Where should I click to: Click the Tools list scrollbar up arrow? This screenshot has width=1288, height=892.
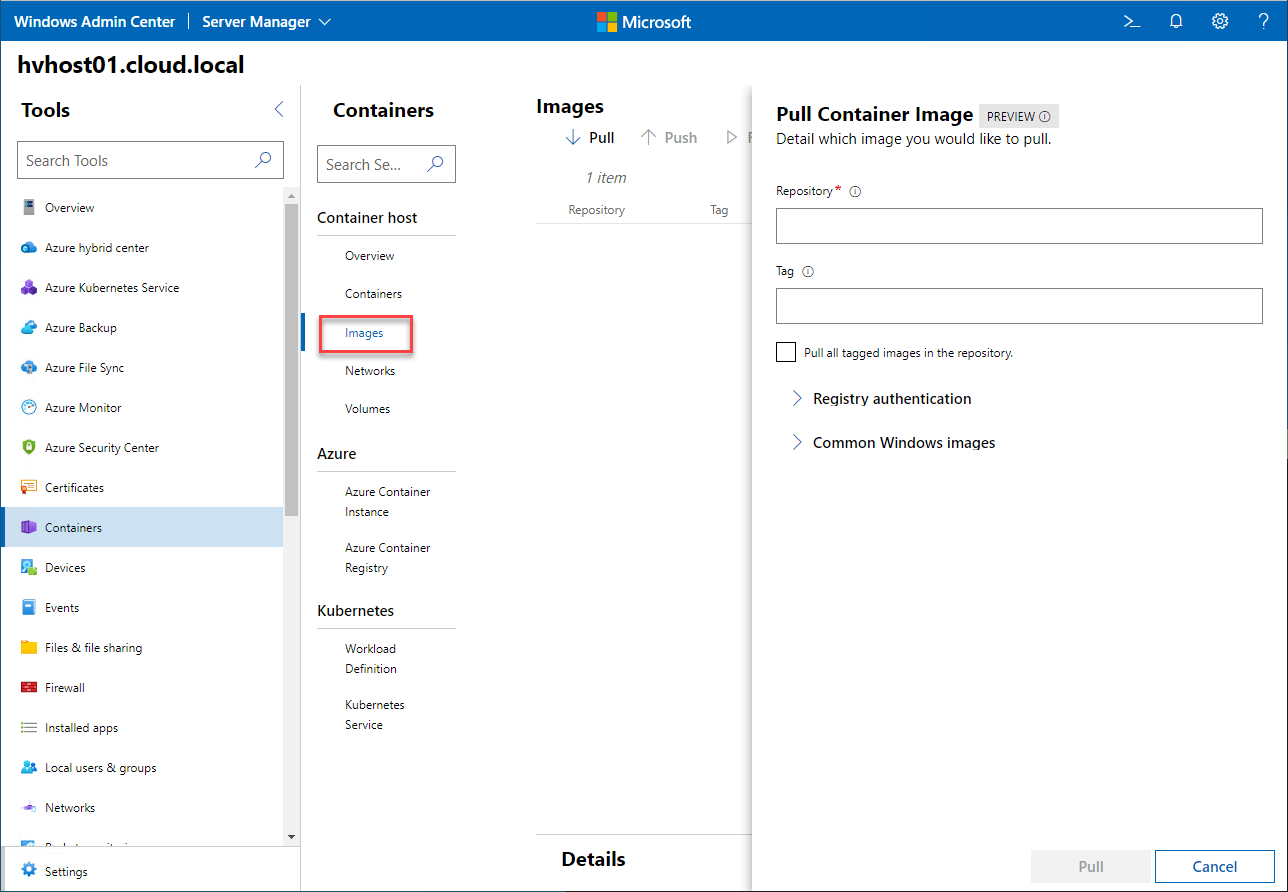click(x=291, y=195)
